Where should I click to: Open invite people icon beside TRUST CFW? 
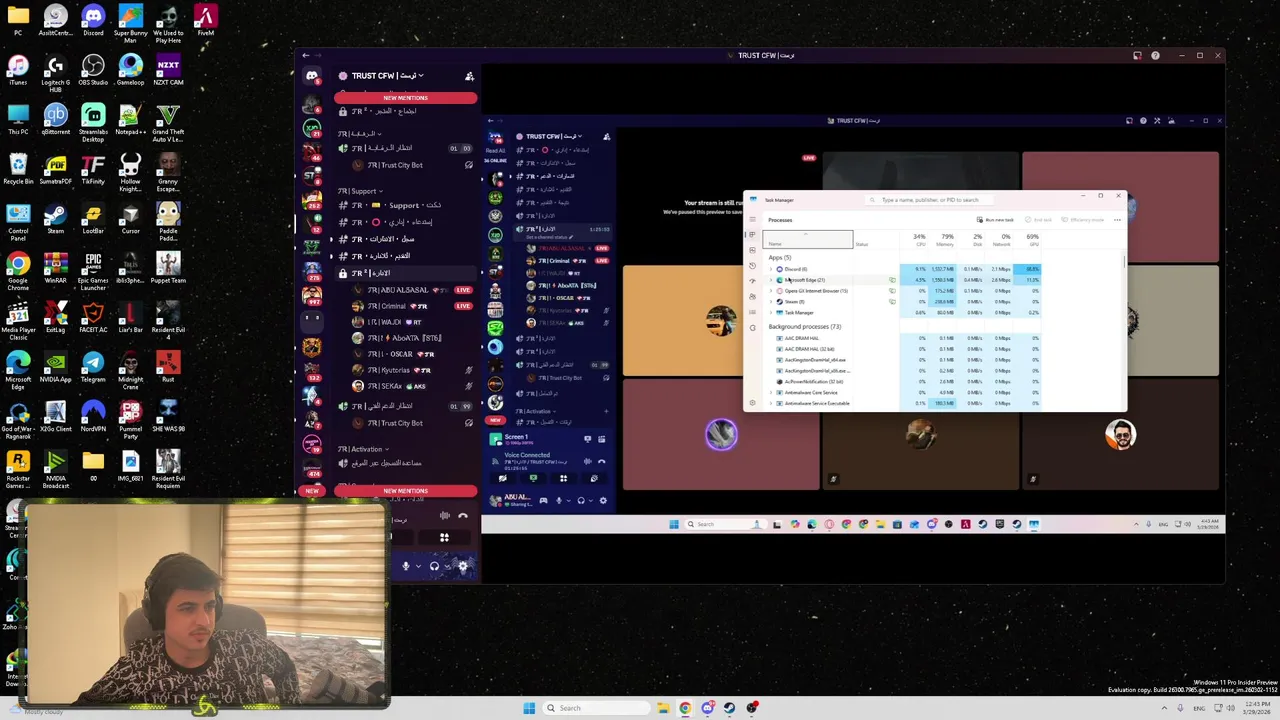(x=469, y=76)
